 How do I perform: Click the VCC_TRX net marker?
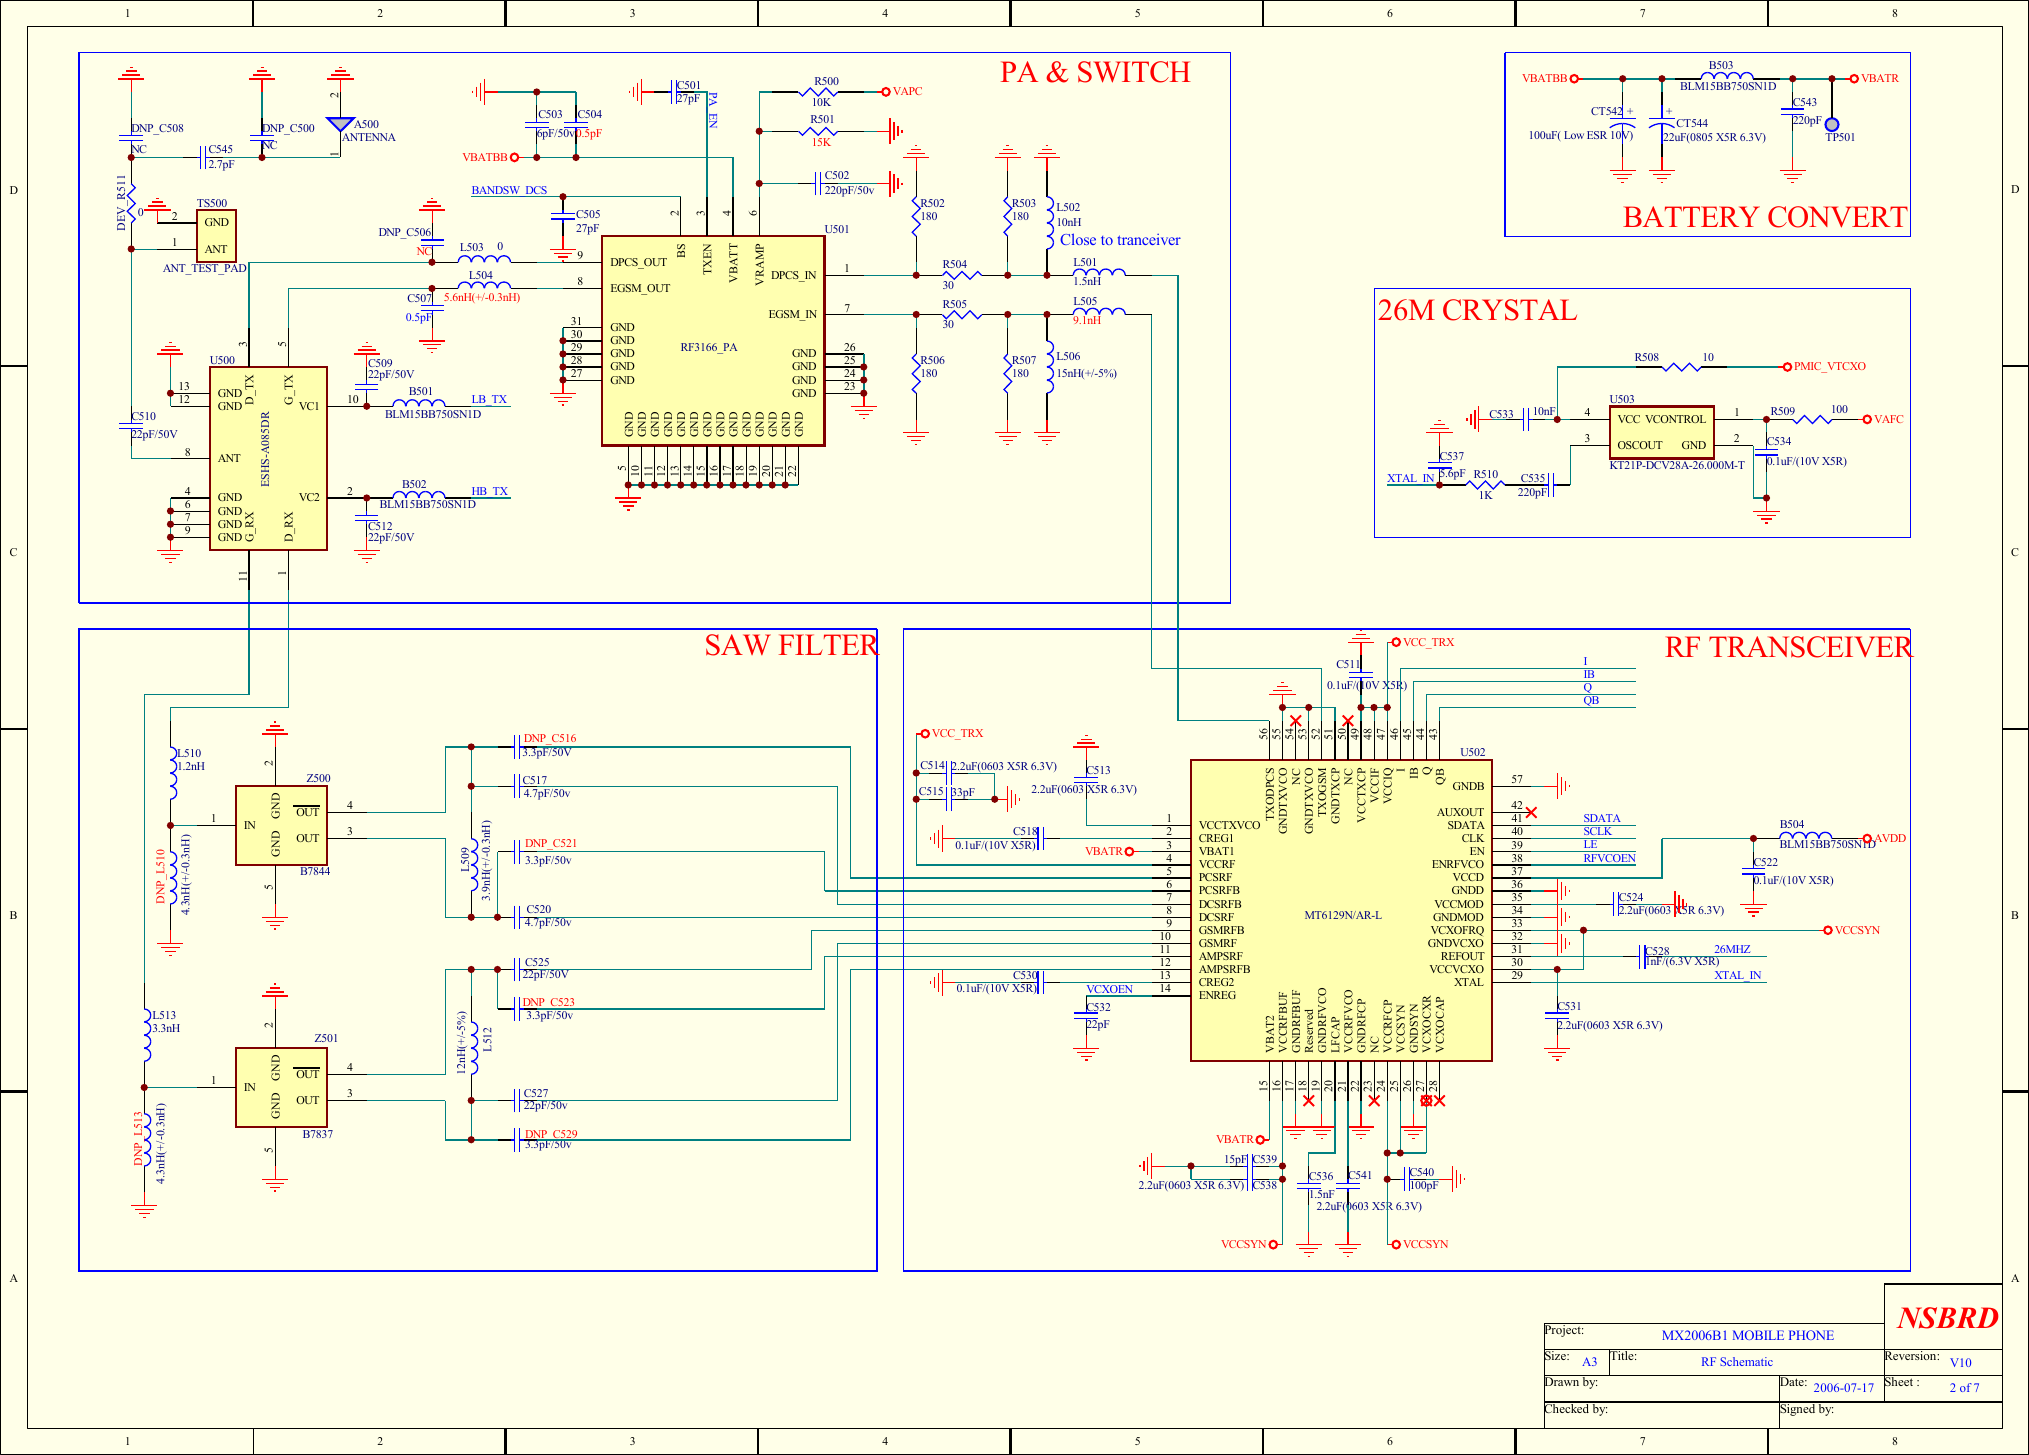(1398, 641)
